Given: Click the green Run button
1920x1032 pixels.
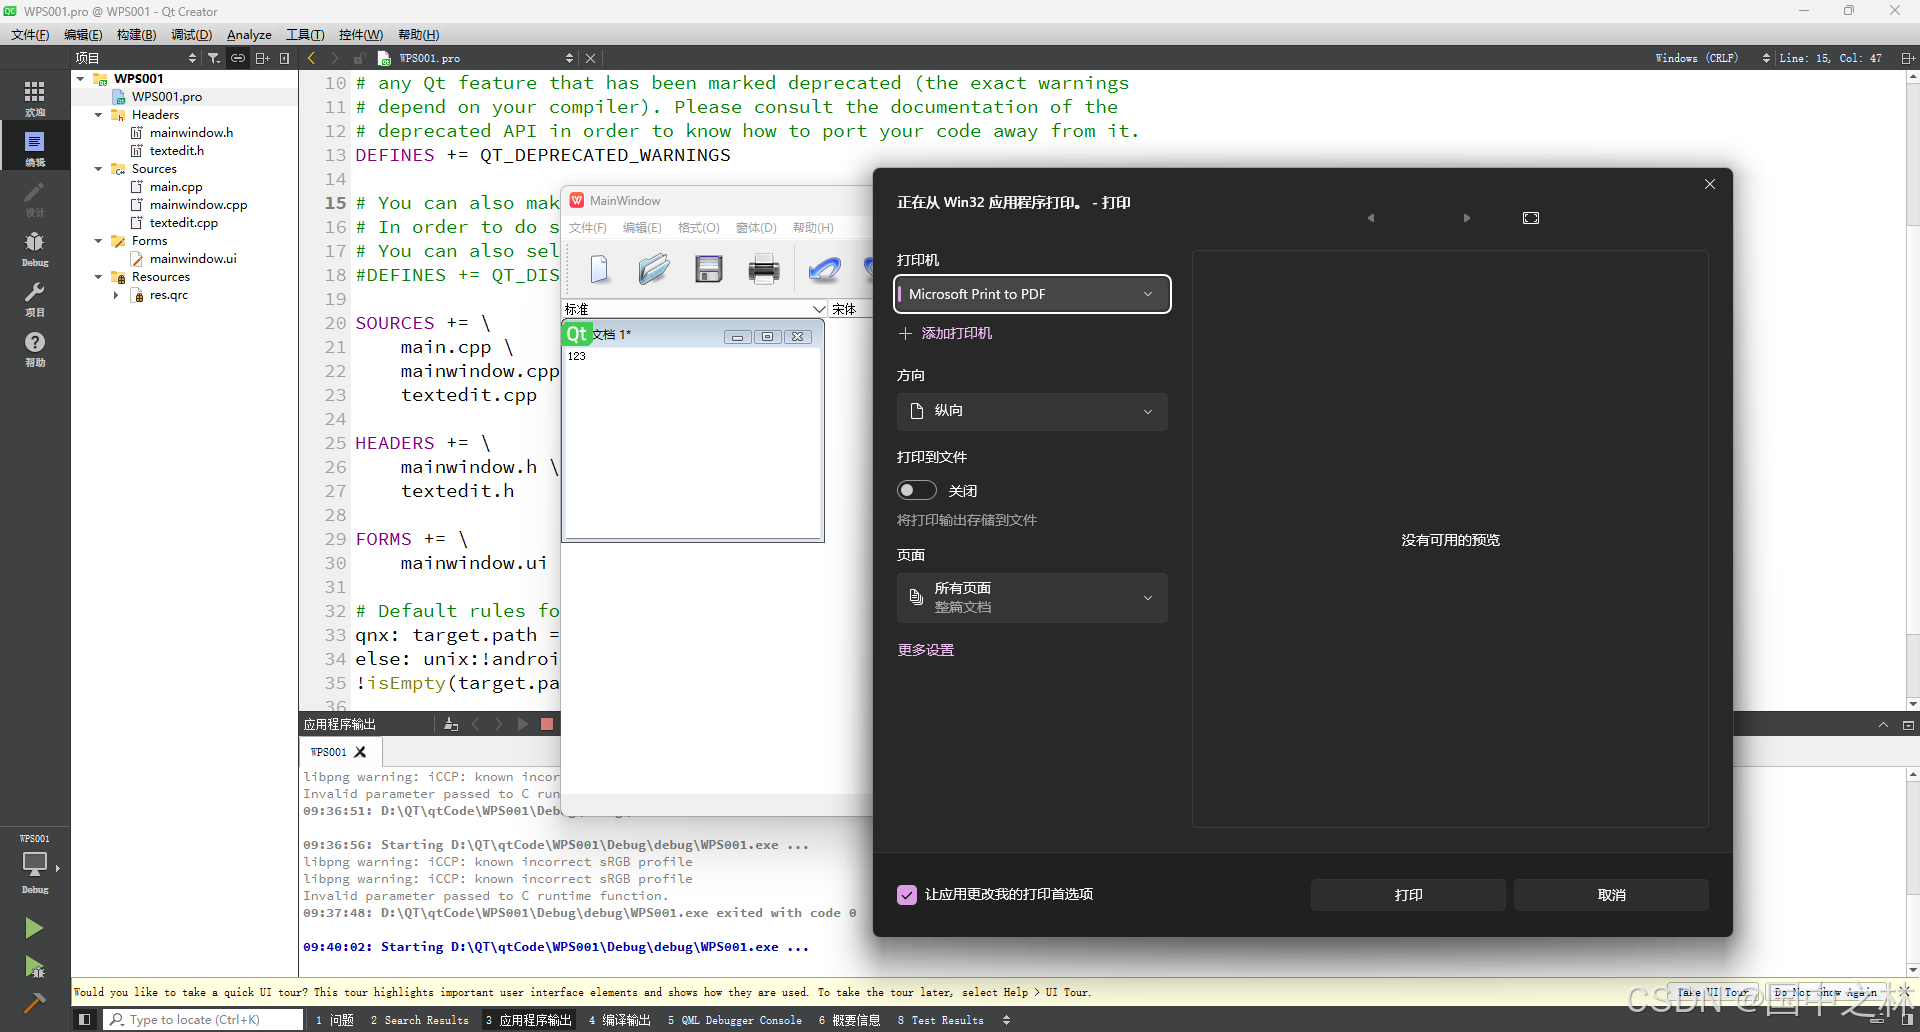Looking at the screenshot, I should pos(34,928).
